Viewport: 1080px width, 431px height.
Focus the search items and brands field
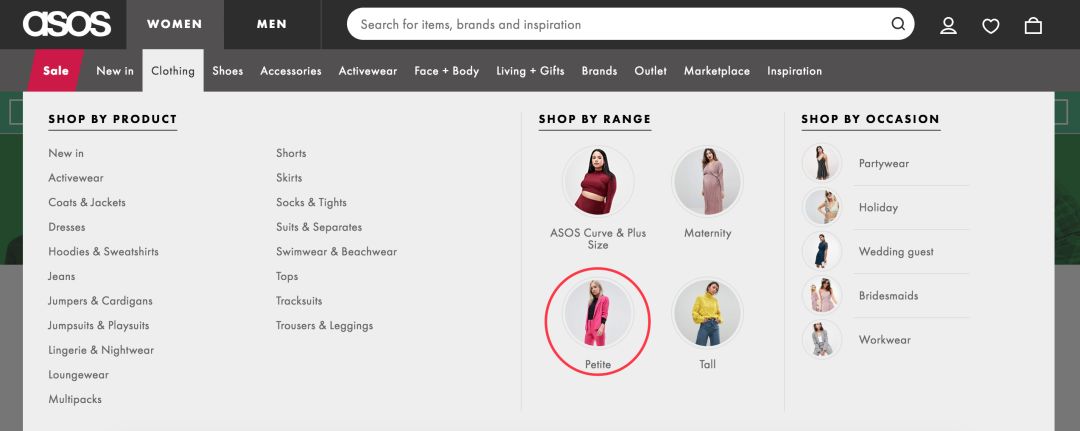[630, 24]
